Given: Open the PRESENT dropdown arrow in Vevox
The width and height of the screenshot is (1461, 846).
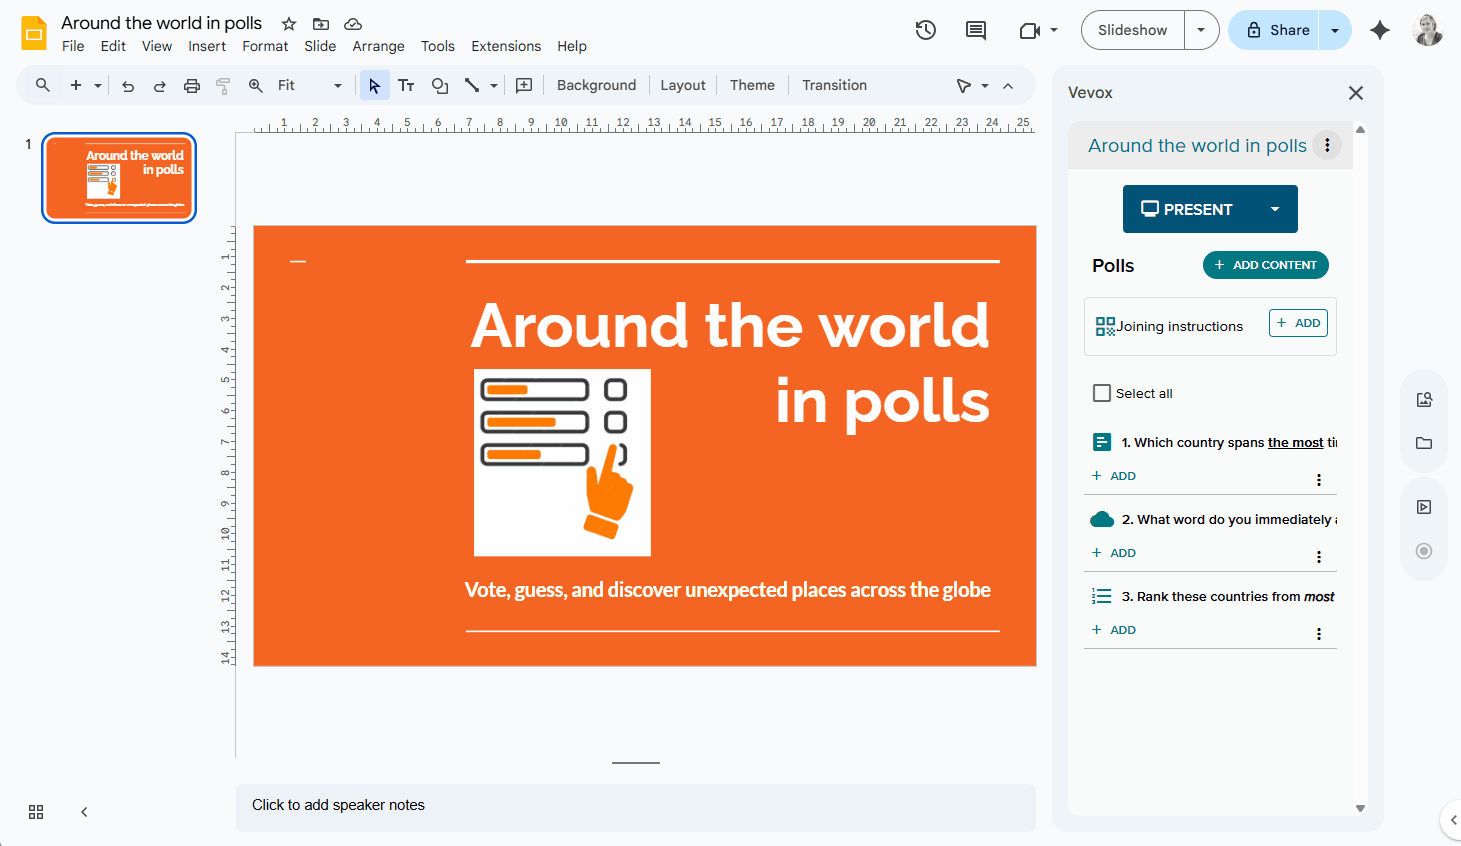Looking at the screenshot, I should [1275, 209].
